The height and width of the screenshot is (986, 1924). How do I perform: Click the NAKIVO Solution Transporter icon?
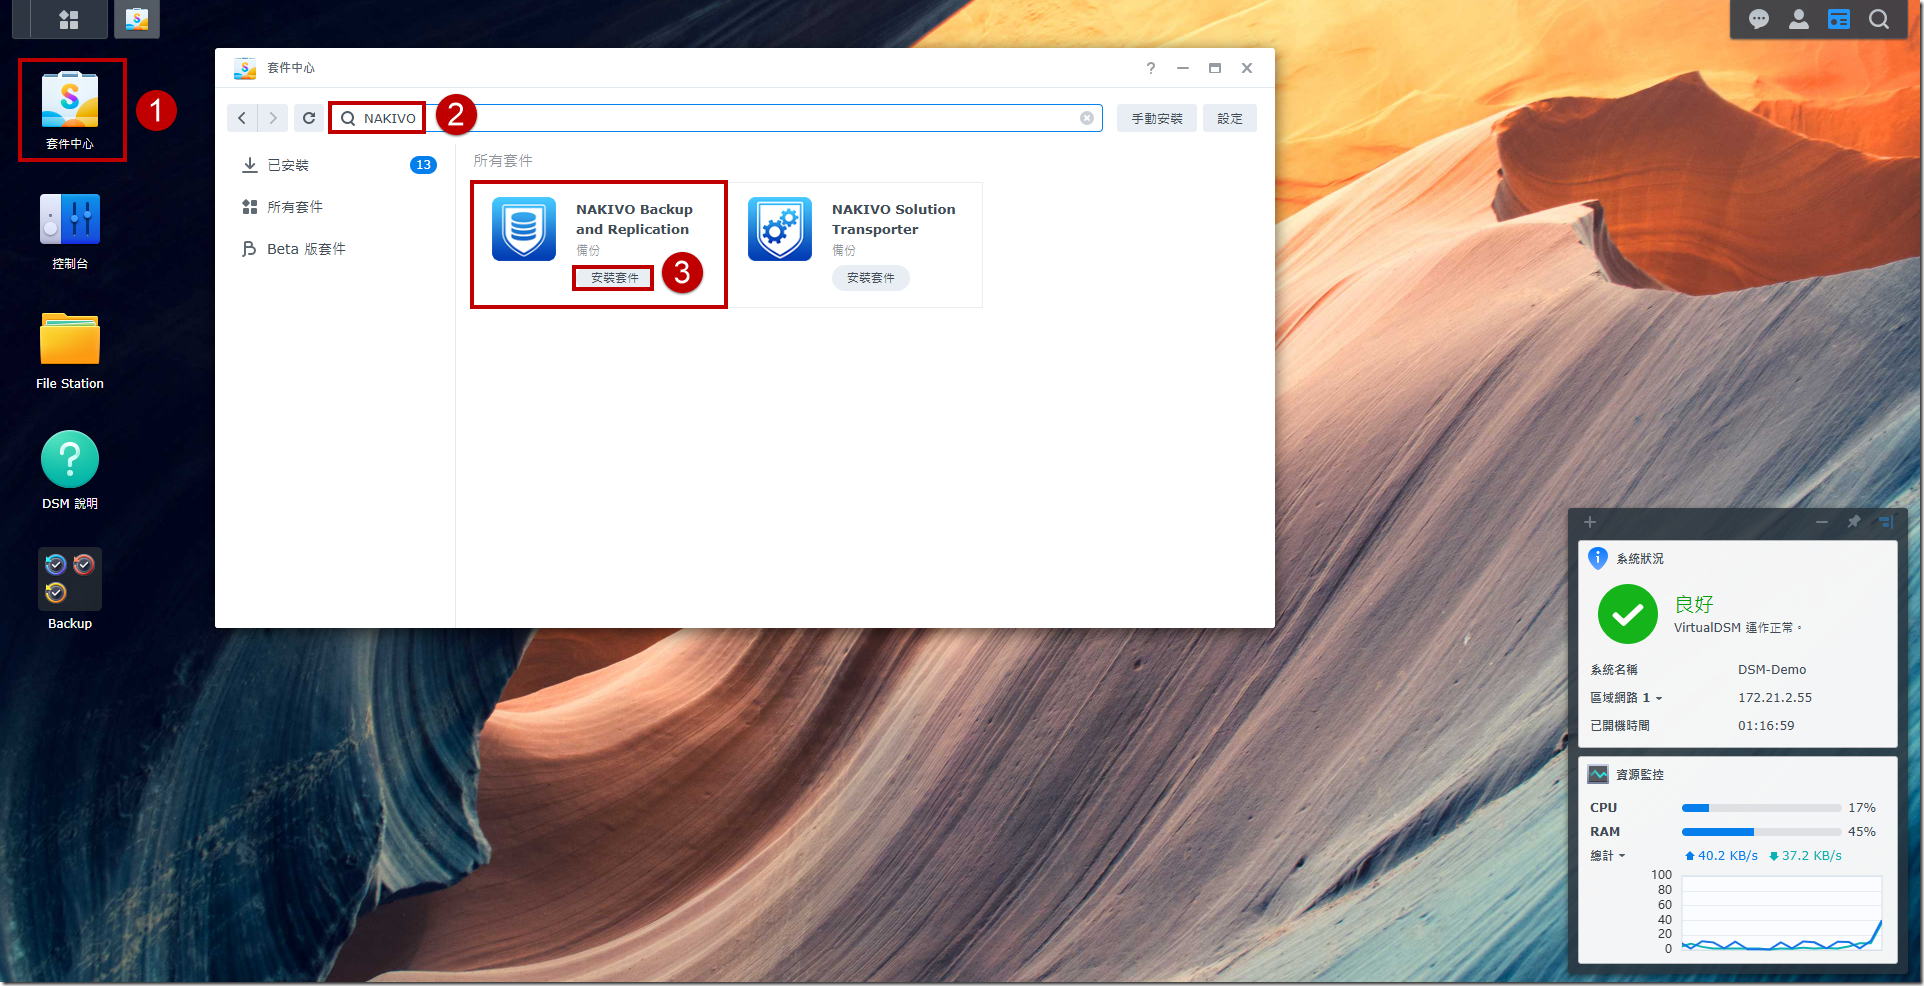click(780, 229)
